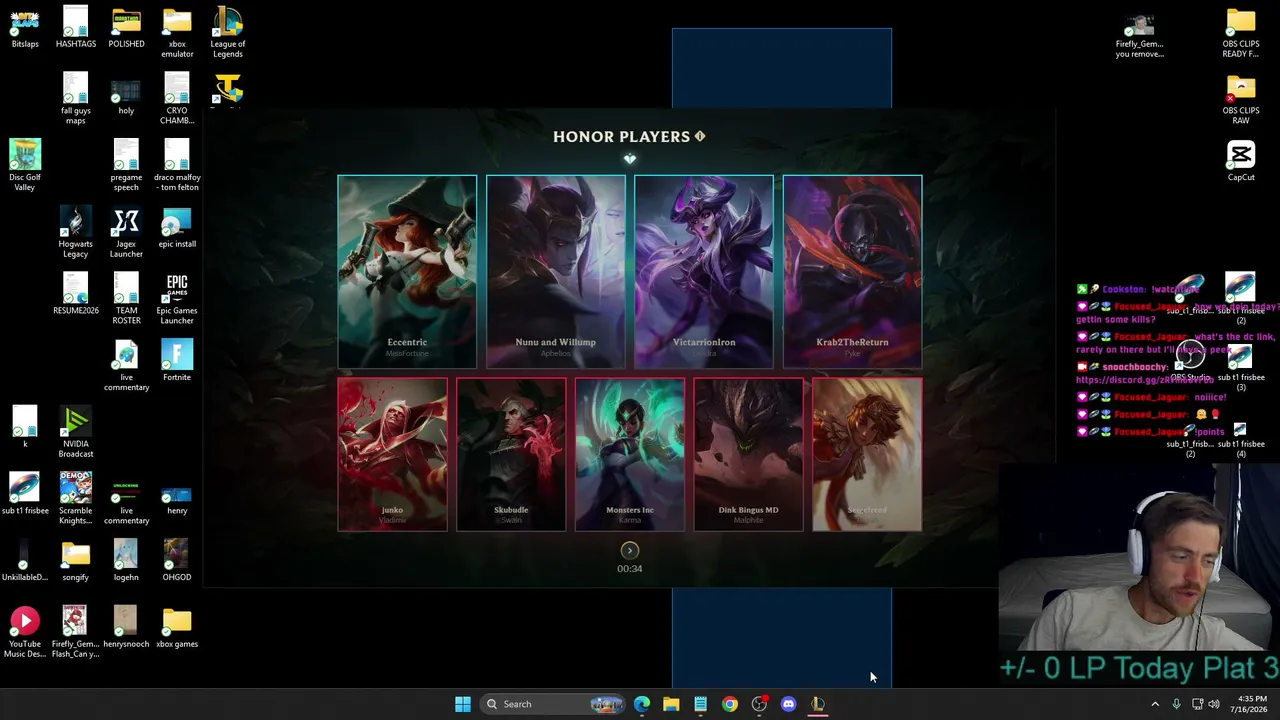This screenshot has height=720, width=1280.
Task: Open League of Legends desktop shortcut
Action: (x=227, y=32)
